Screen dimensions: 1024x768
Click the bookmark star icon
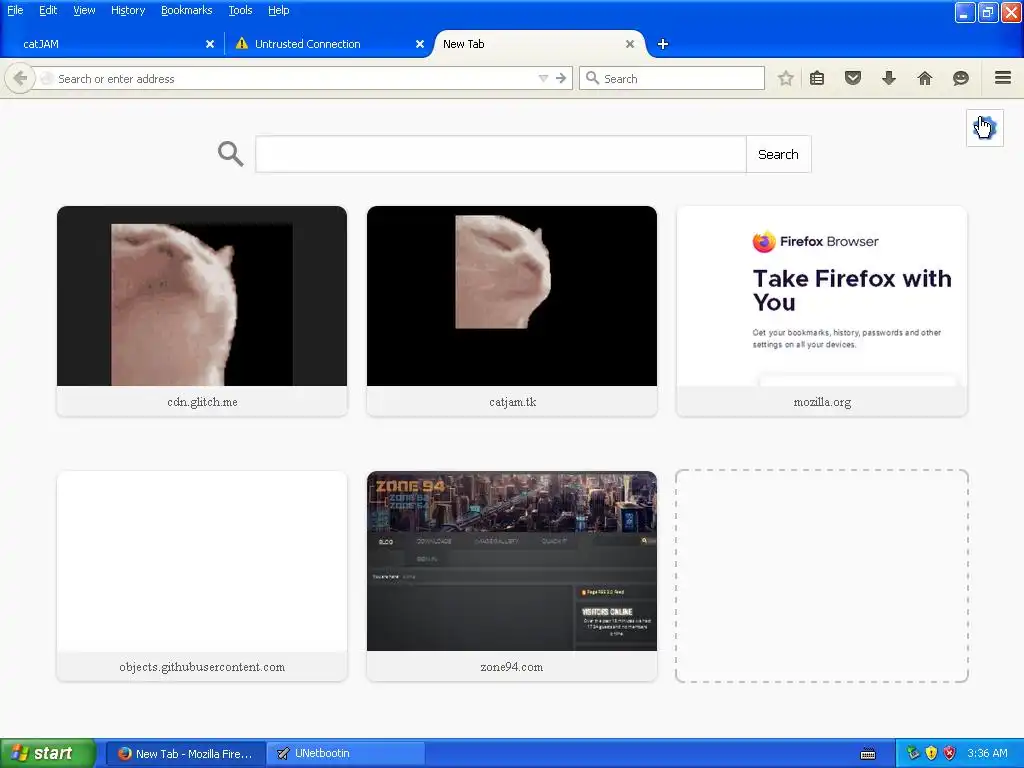[x=786, y=78]
